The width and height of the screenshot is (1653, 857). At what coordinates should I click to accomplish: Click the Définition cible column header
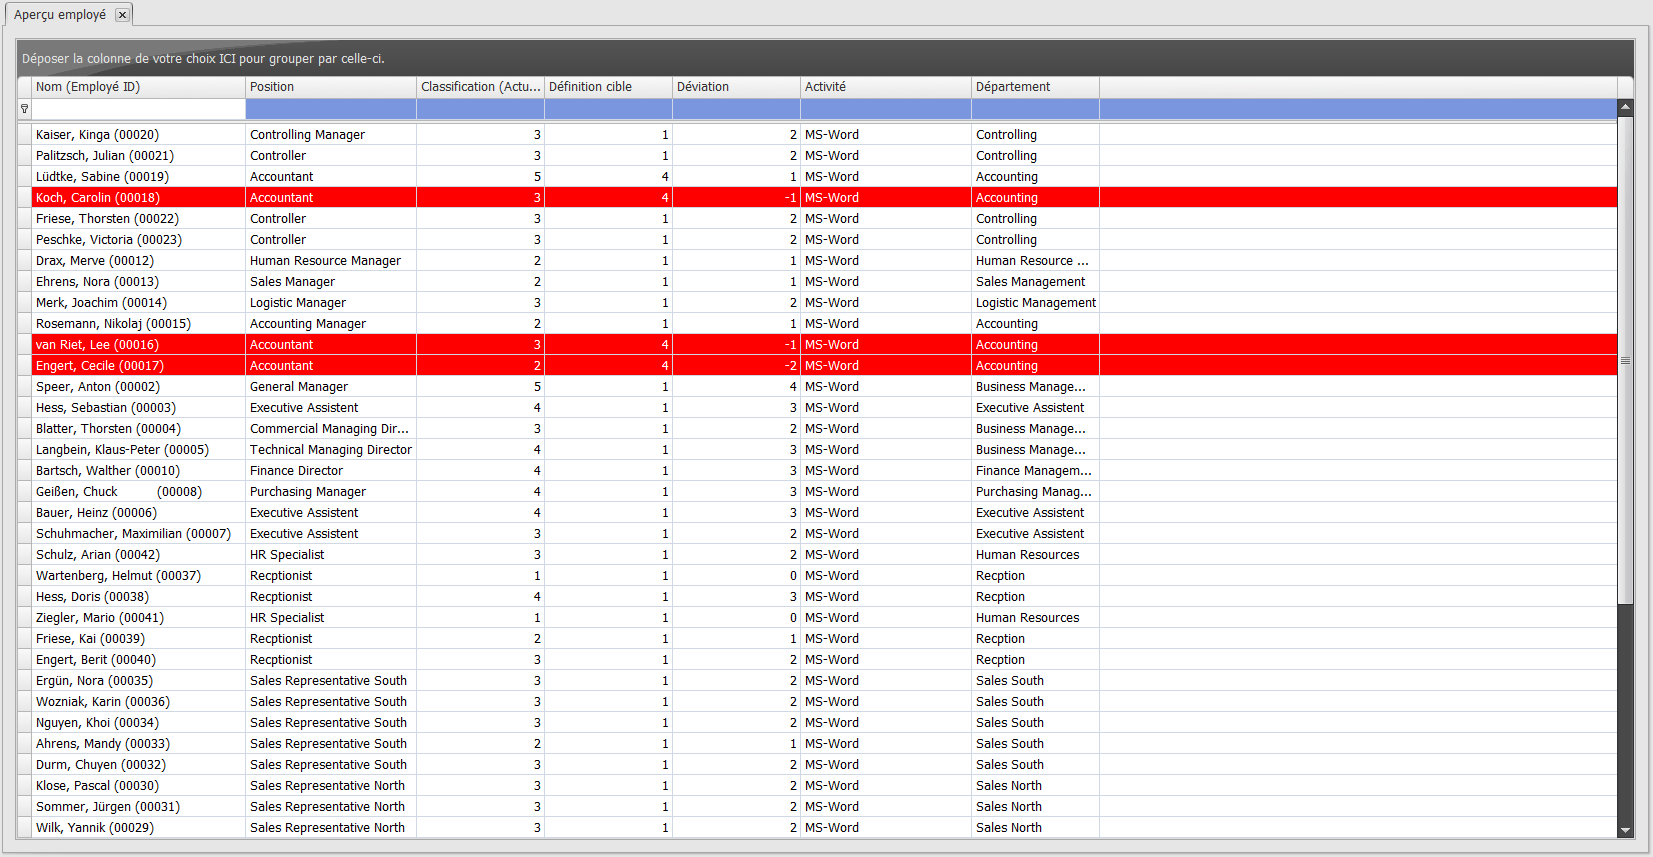608,87
